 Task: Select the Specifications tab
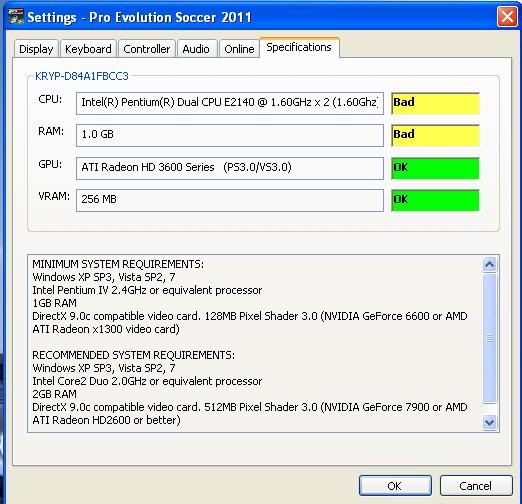299,48
